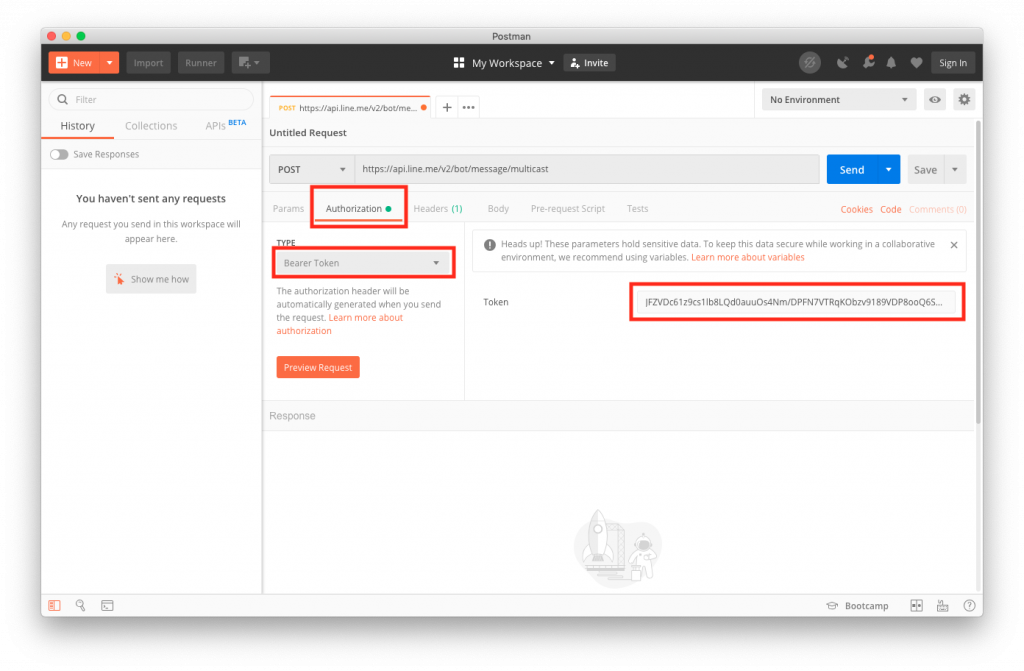The height and width of the screenshot is (671, 1024).
Task: Click the new window icon button
Action: point(250,63)
